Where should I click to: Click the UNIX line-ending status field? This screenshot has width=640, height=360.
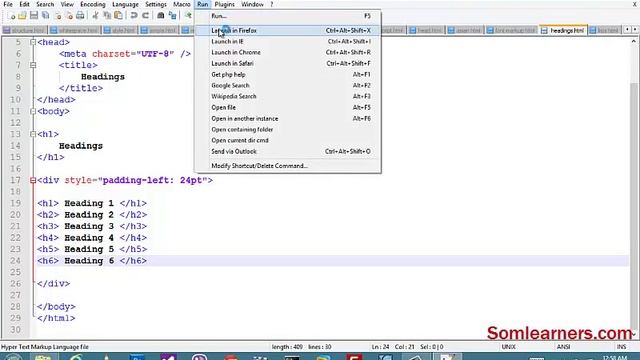point(509,347)
